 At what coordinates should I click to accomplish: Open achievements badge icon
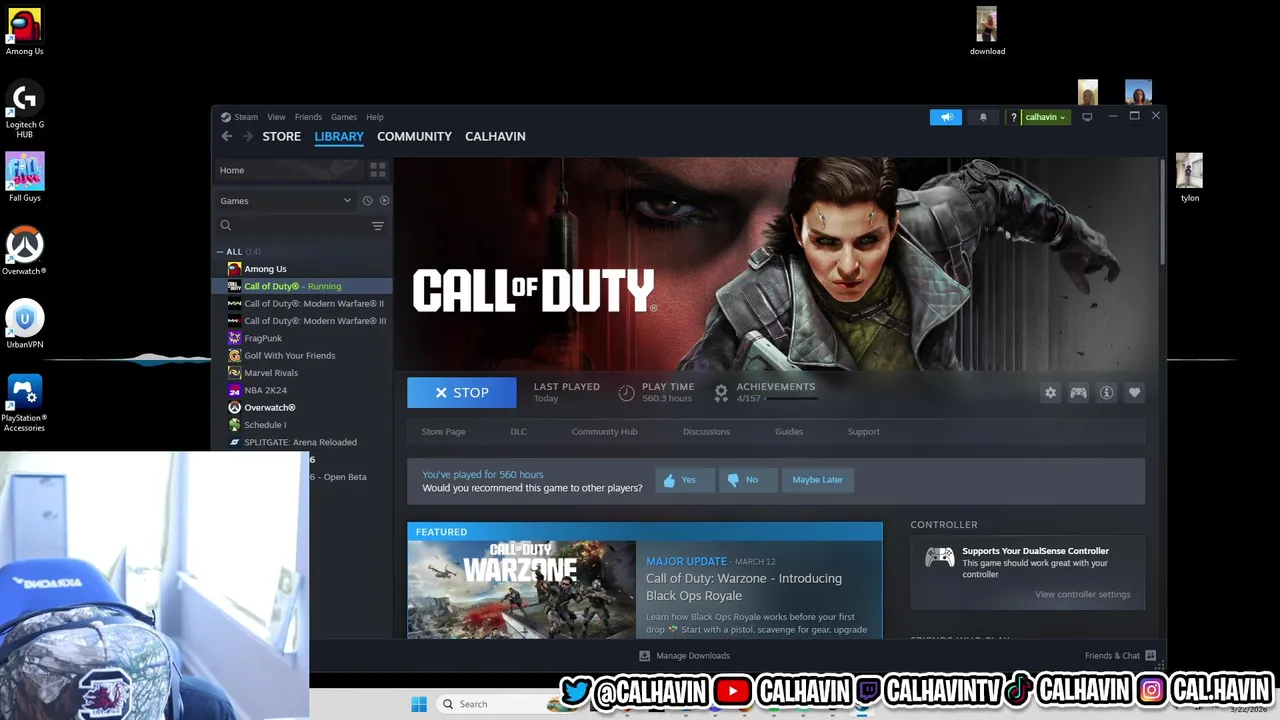pyautogui.click(x=721, y=393)
